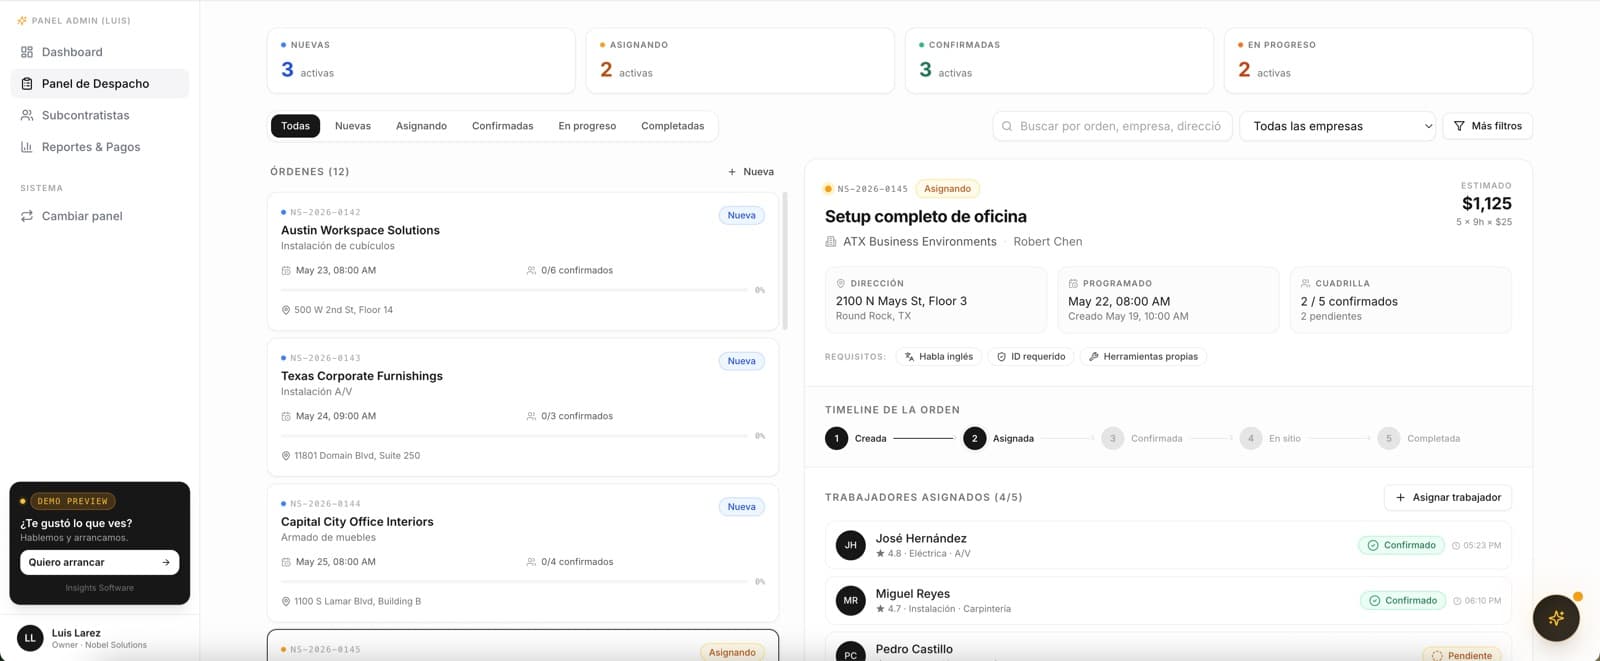Viewport: 1600px width, 661px height.
Task: Click the calendar icon beside May 23, 08:00 AM
Action: coord(286,270)
